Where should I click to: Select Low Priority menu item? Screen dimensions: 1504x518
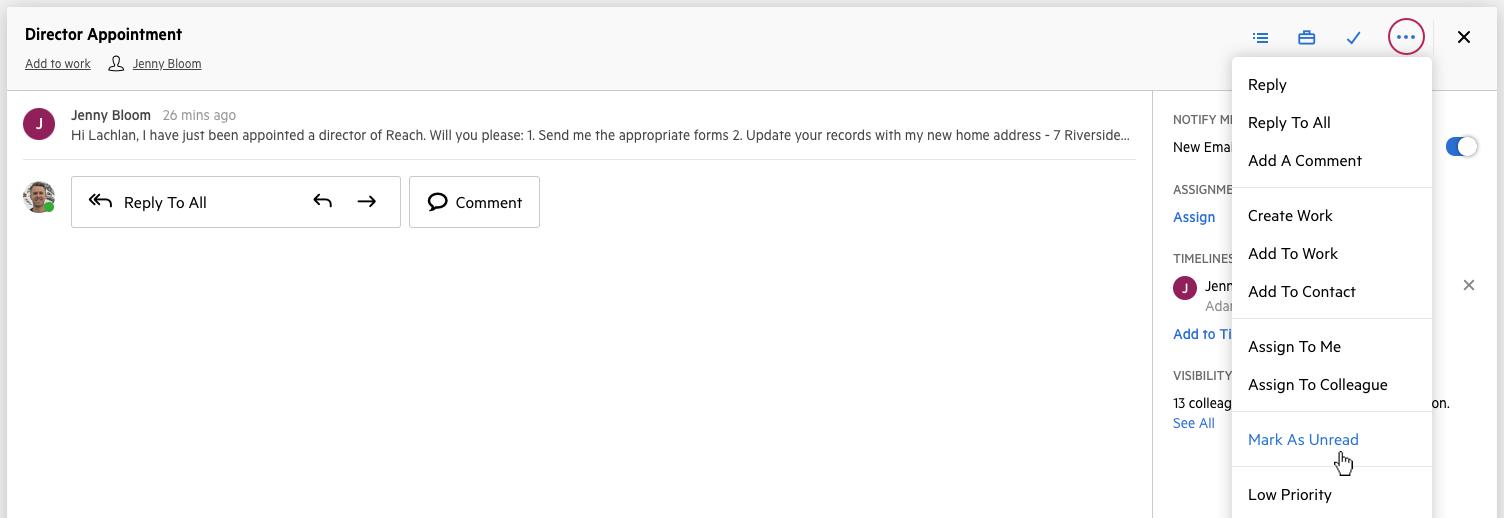(x=1289, y=495)
